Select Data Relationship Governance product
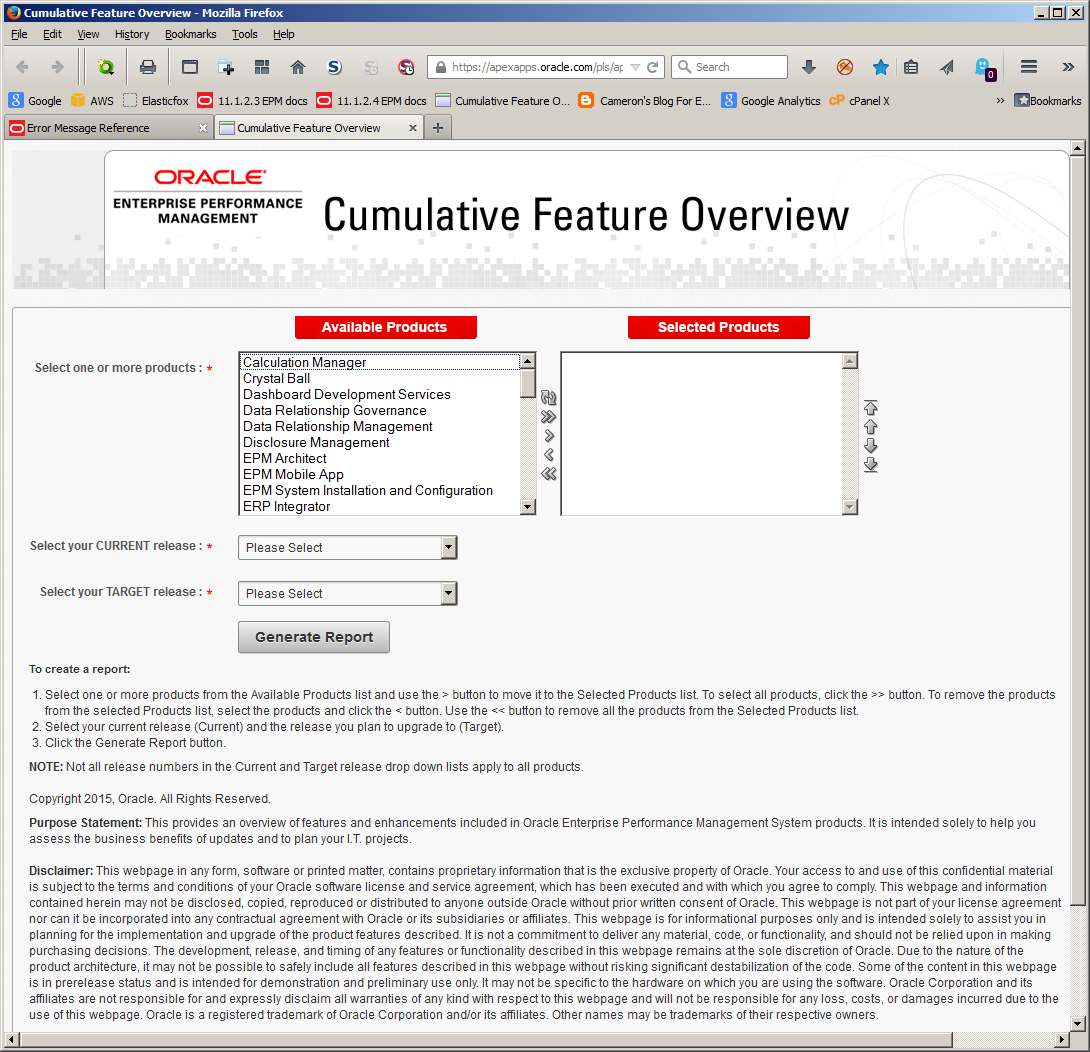The width and height of the screenshot is (1090, 1052). point(380,410)
